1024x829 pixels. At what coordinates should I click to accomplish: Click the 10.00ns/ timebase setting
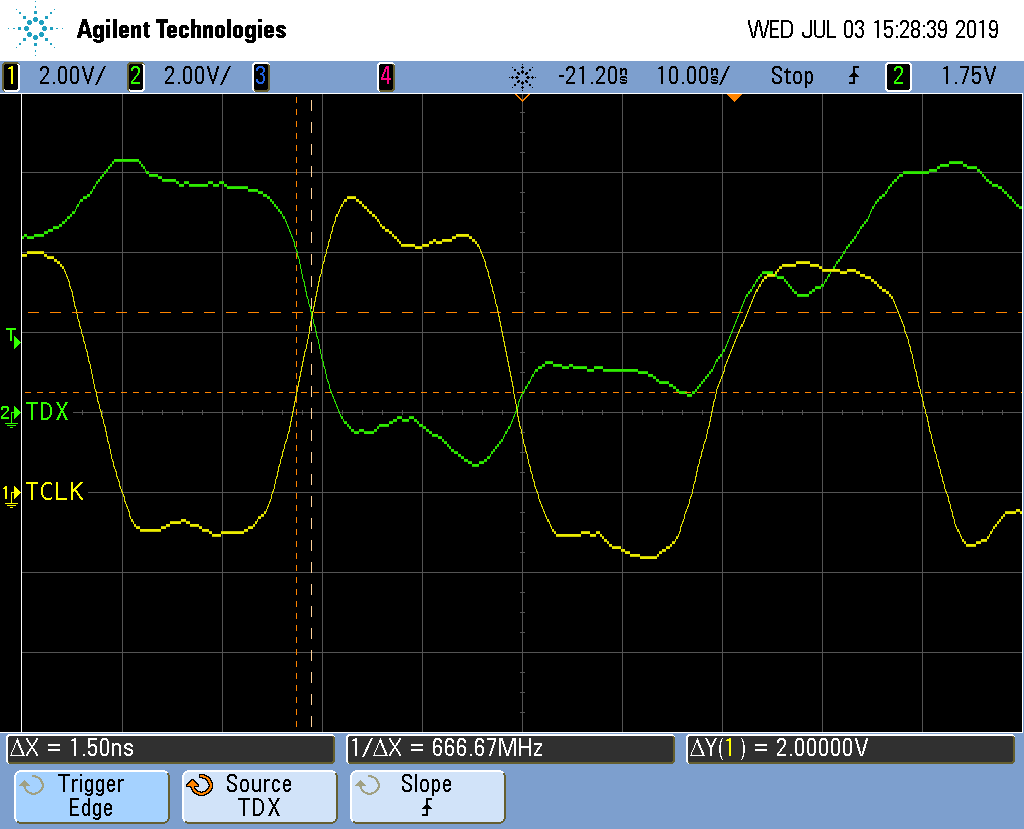[x=692, y=76]
